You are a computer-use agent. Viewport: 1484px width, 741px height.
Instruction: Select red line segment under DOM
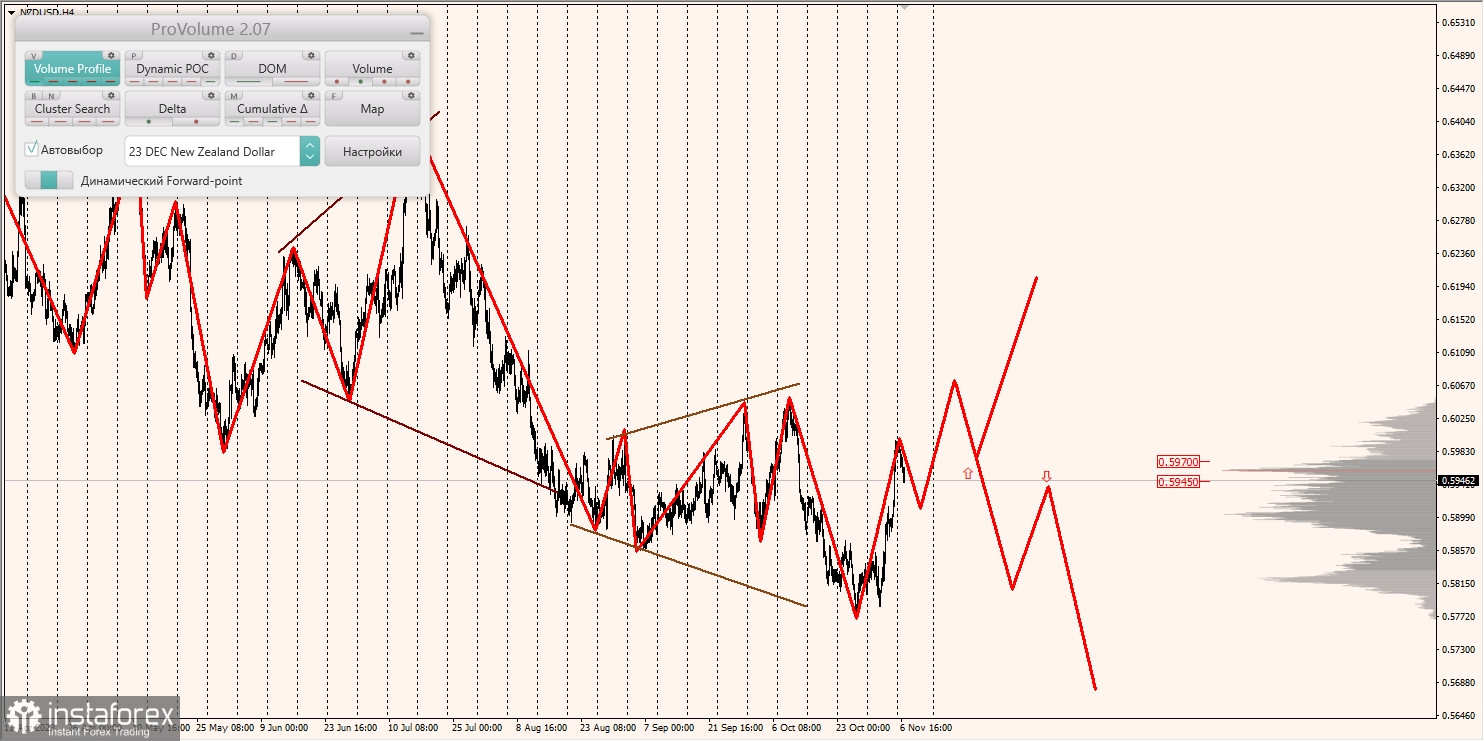296,81
